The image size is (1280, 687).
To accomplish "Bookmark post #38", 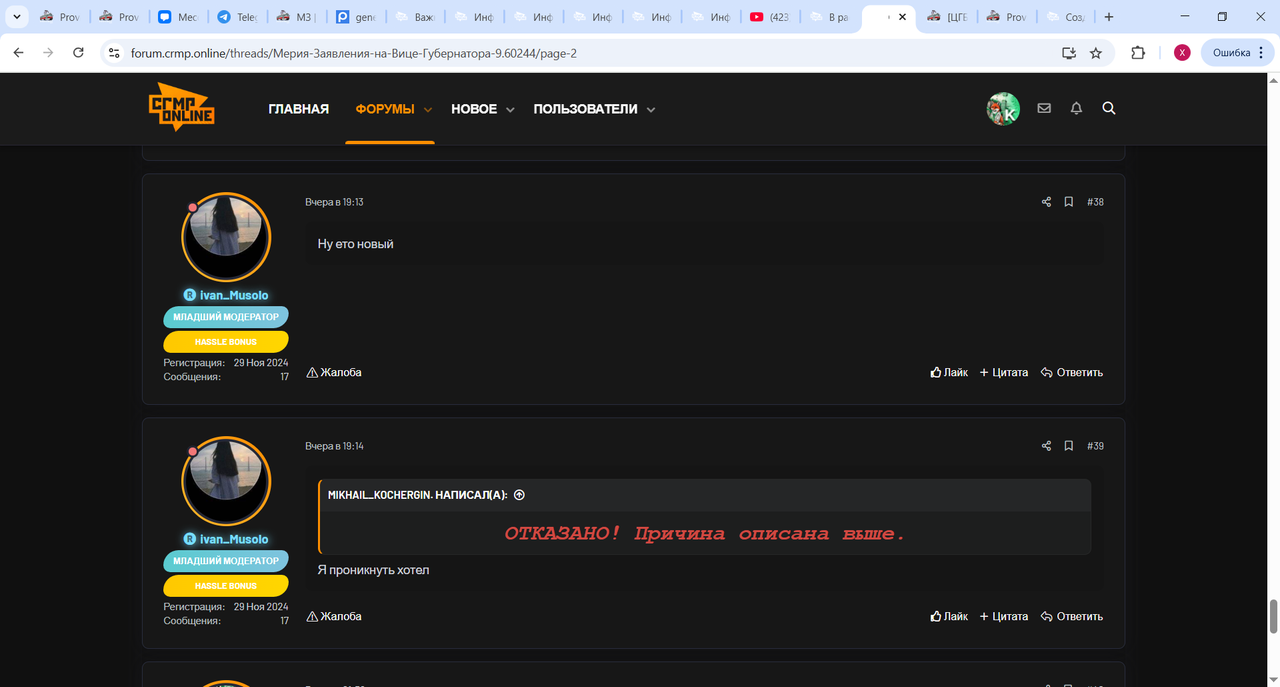I will coord(1068,202).
